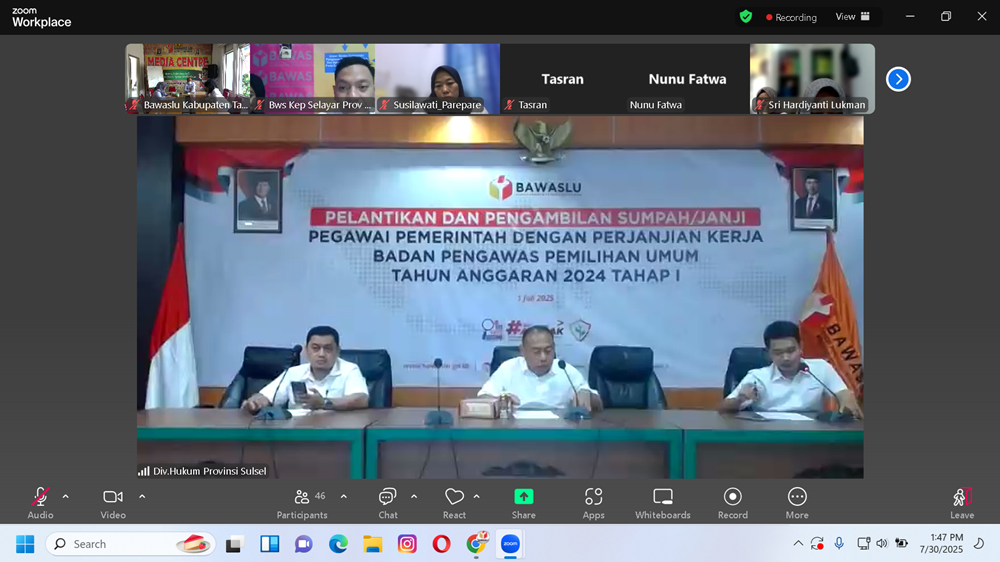Expand participants options arrow
This screenshot has width=1000, height=562.
[344, 496]
